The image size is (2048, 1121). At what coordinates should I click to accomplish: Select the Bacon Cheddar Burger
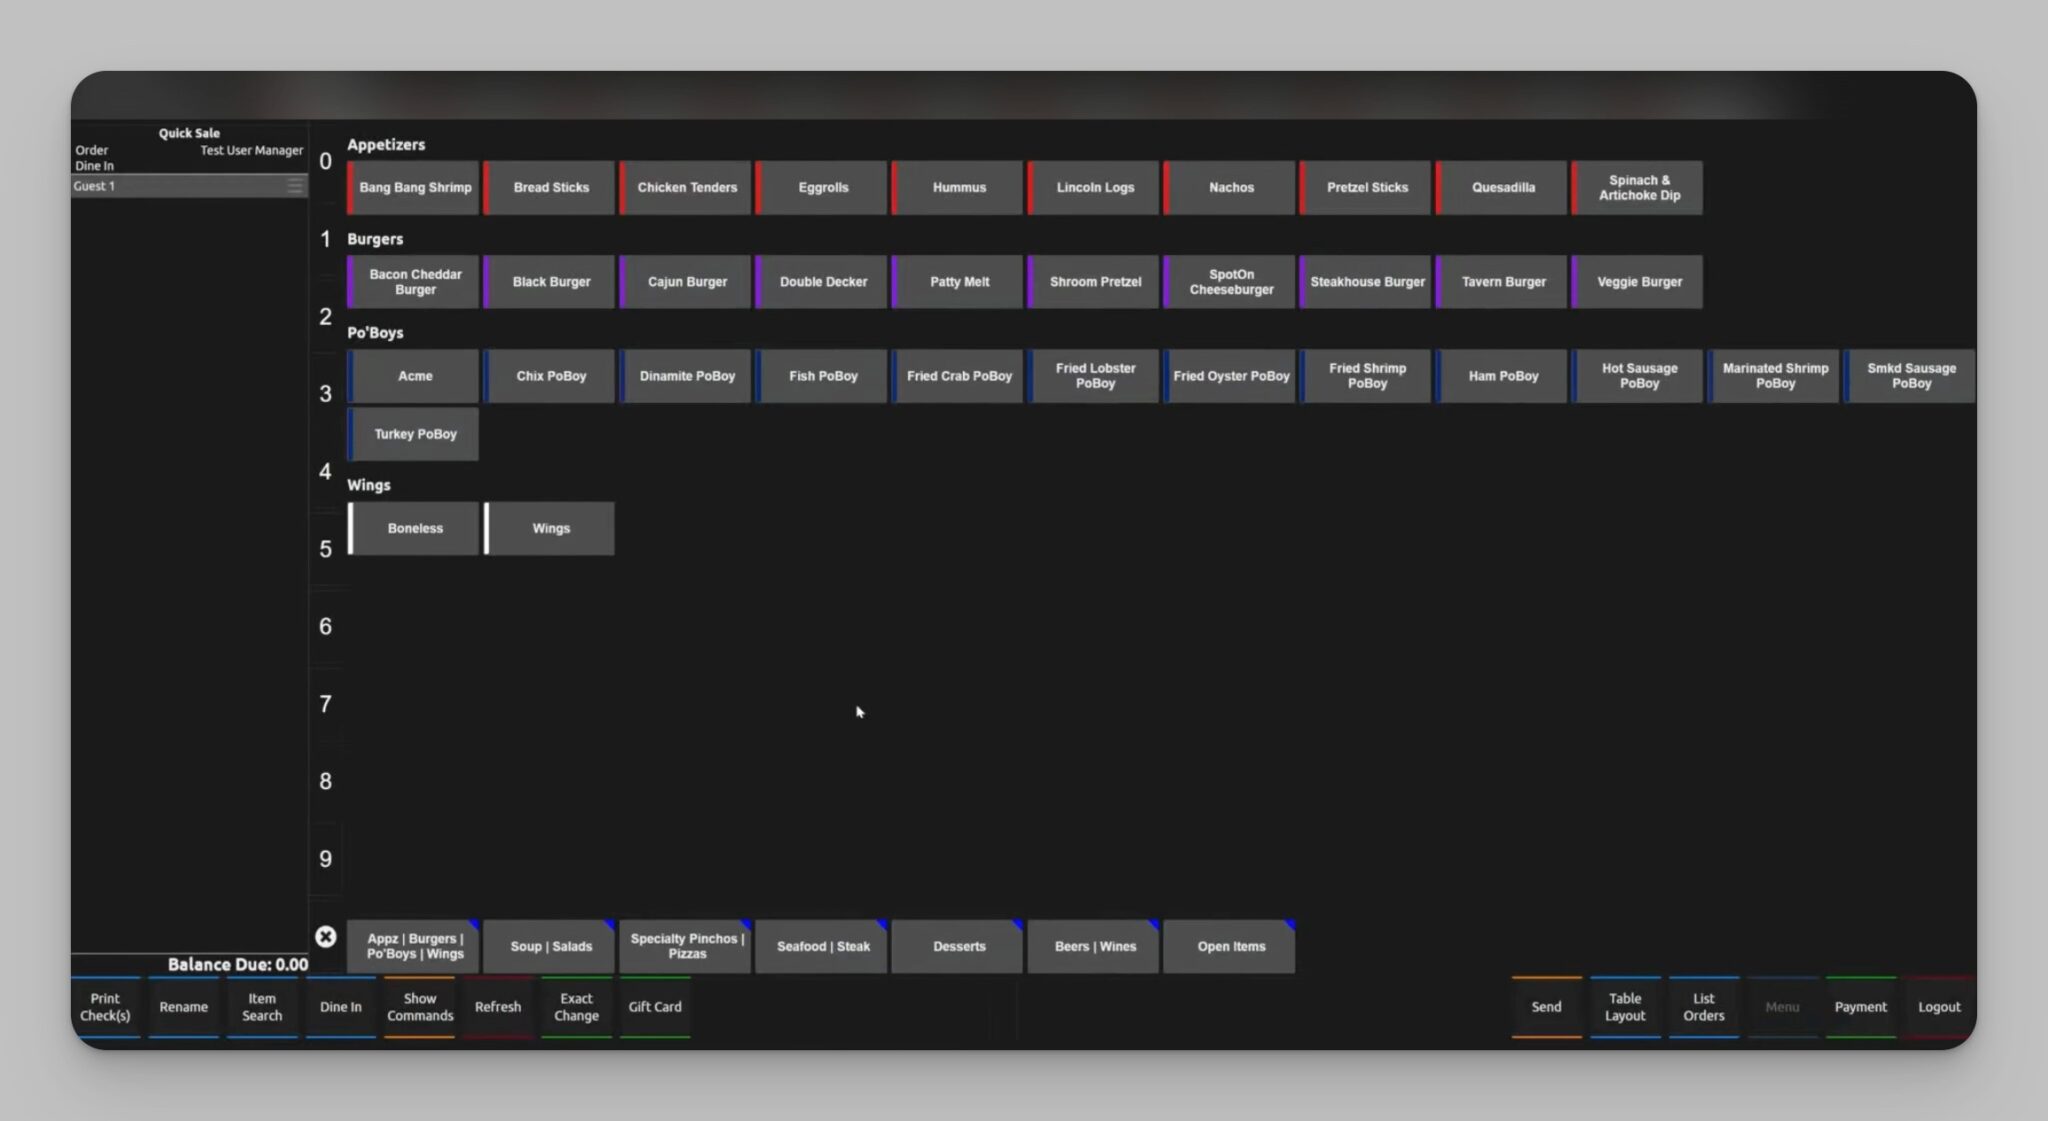[x=413, y=282]
